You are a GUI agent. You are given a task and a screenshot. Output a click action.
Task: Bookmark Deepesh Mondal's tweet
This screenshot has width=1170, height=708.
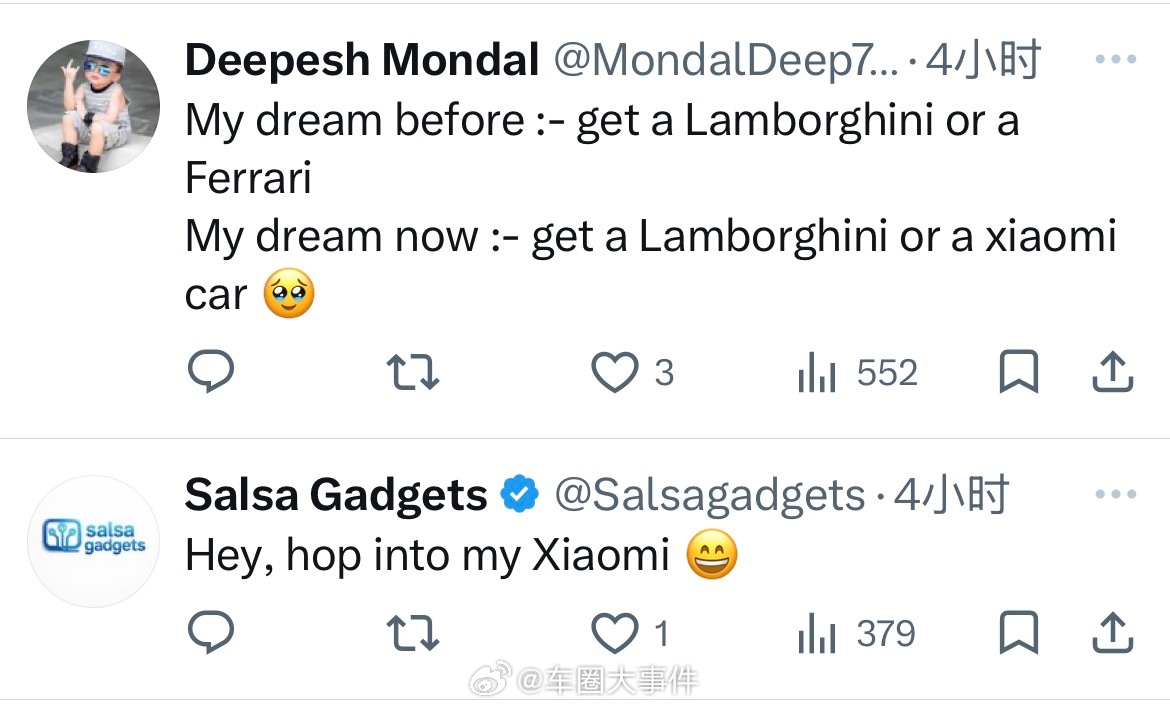click(x=1019, y=373)
